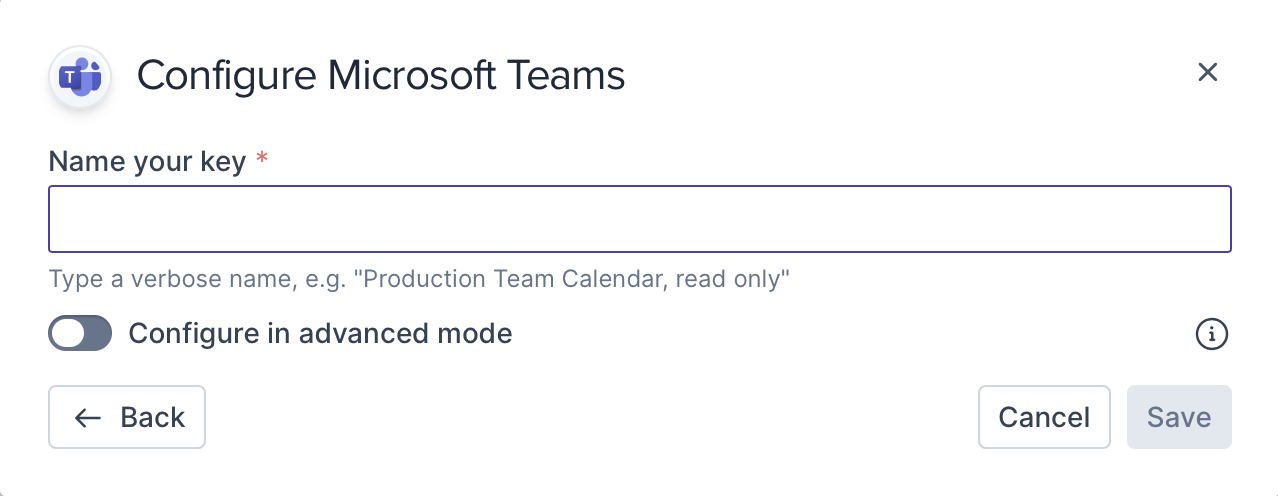Screen dimensions: 1278x496
Task: Click the "Configure in advanced mode" label
Action: [320, 334]
